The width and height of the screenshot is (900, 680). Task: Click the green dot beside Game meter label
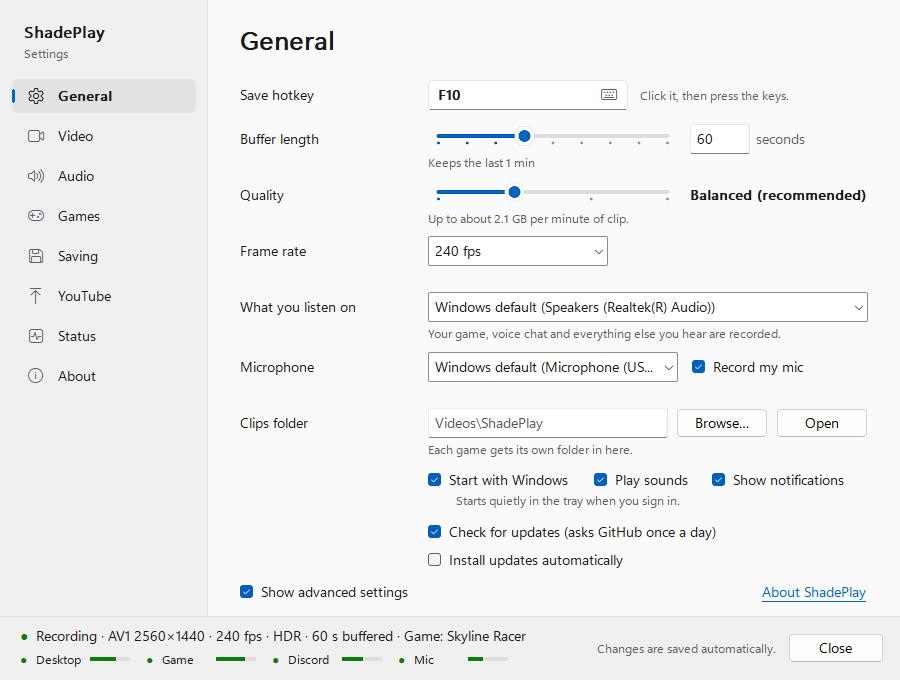click(x=150, y=660)
